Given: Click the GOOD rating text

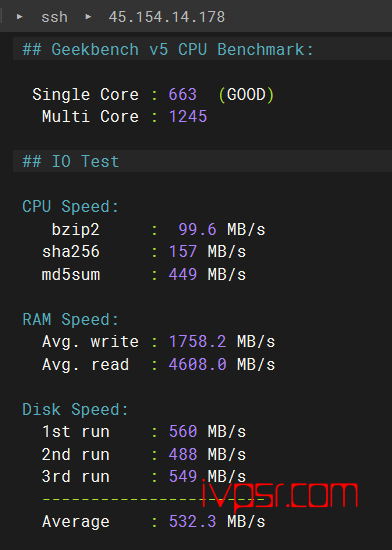Looking at the screenshot, I should tap(246, 95).
